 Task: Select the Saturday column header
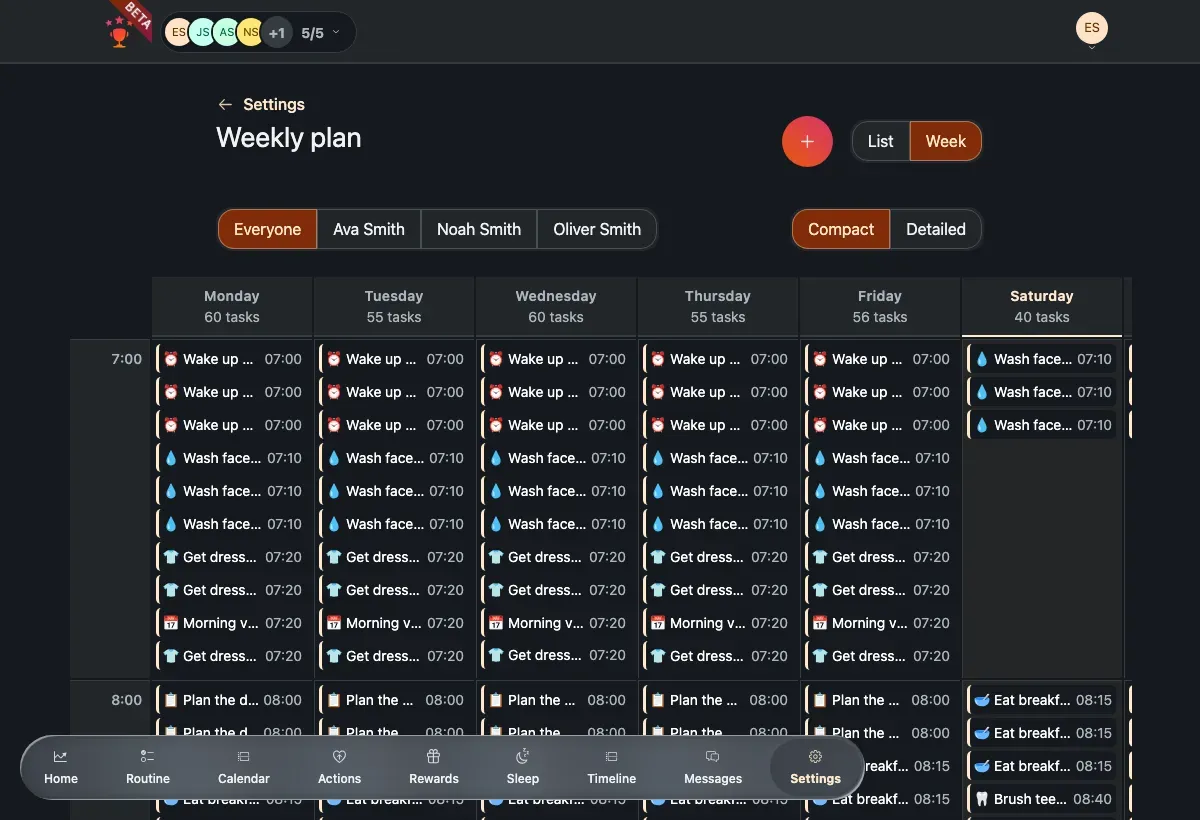click(1042, 307)
